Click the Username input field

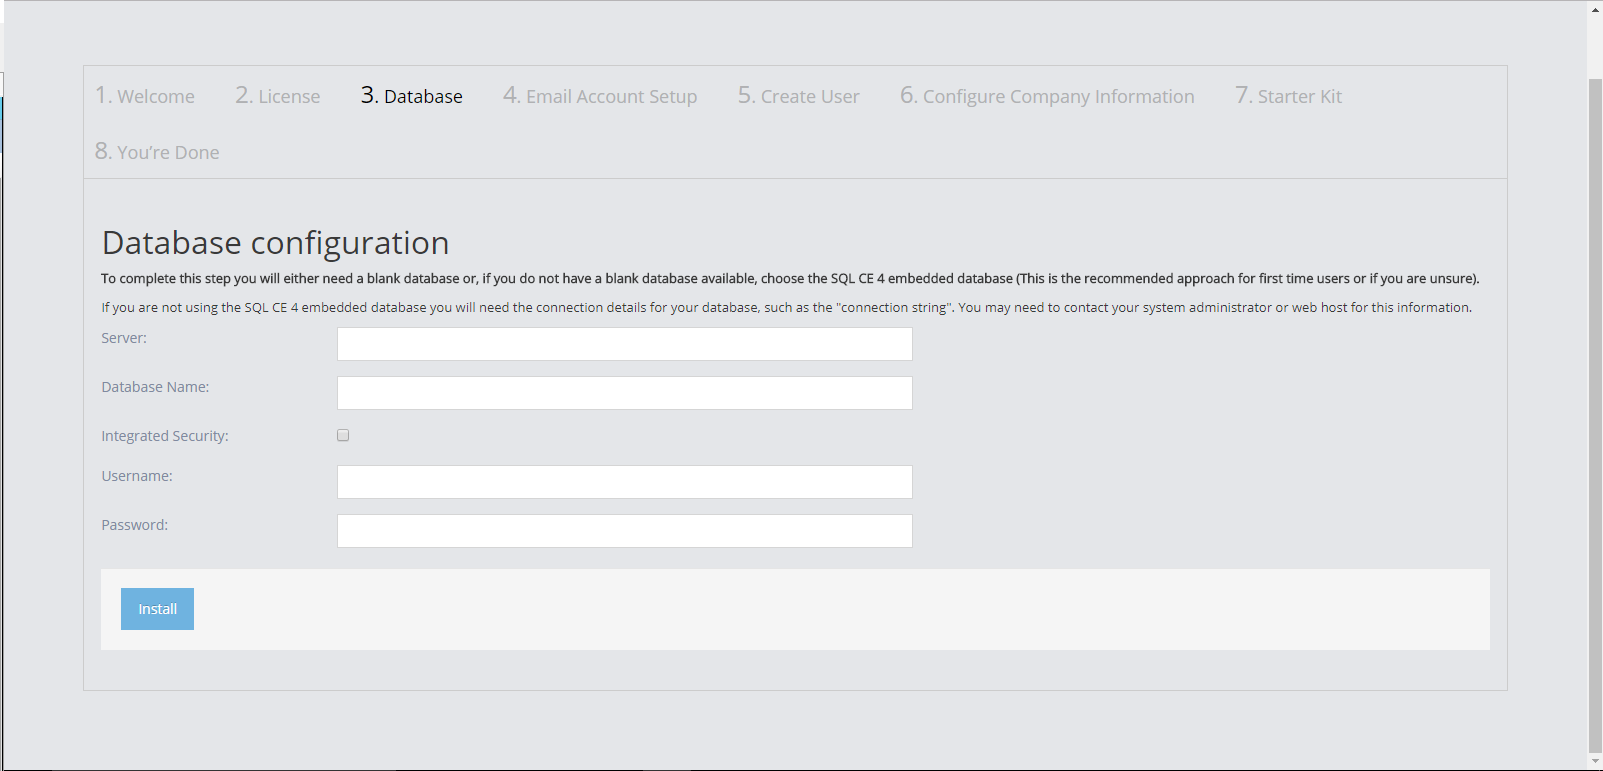pos(624,482)
